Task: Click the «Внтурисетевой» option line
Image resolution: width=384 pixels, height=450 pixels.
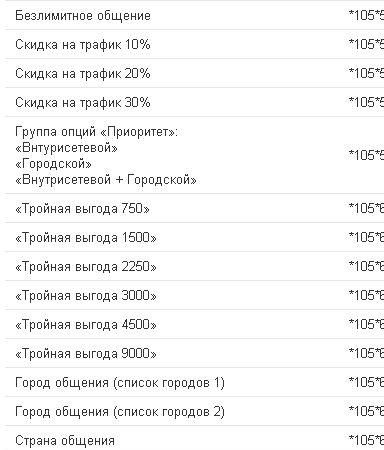Action: tap(66, 148)
